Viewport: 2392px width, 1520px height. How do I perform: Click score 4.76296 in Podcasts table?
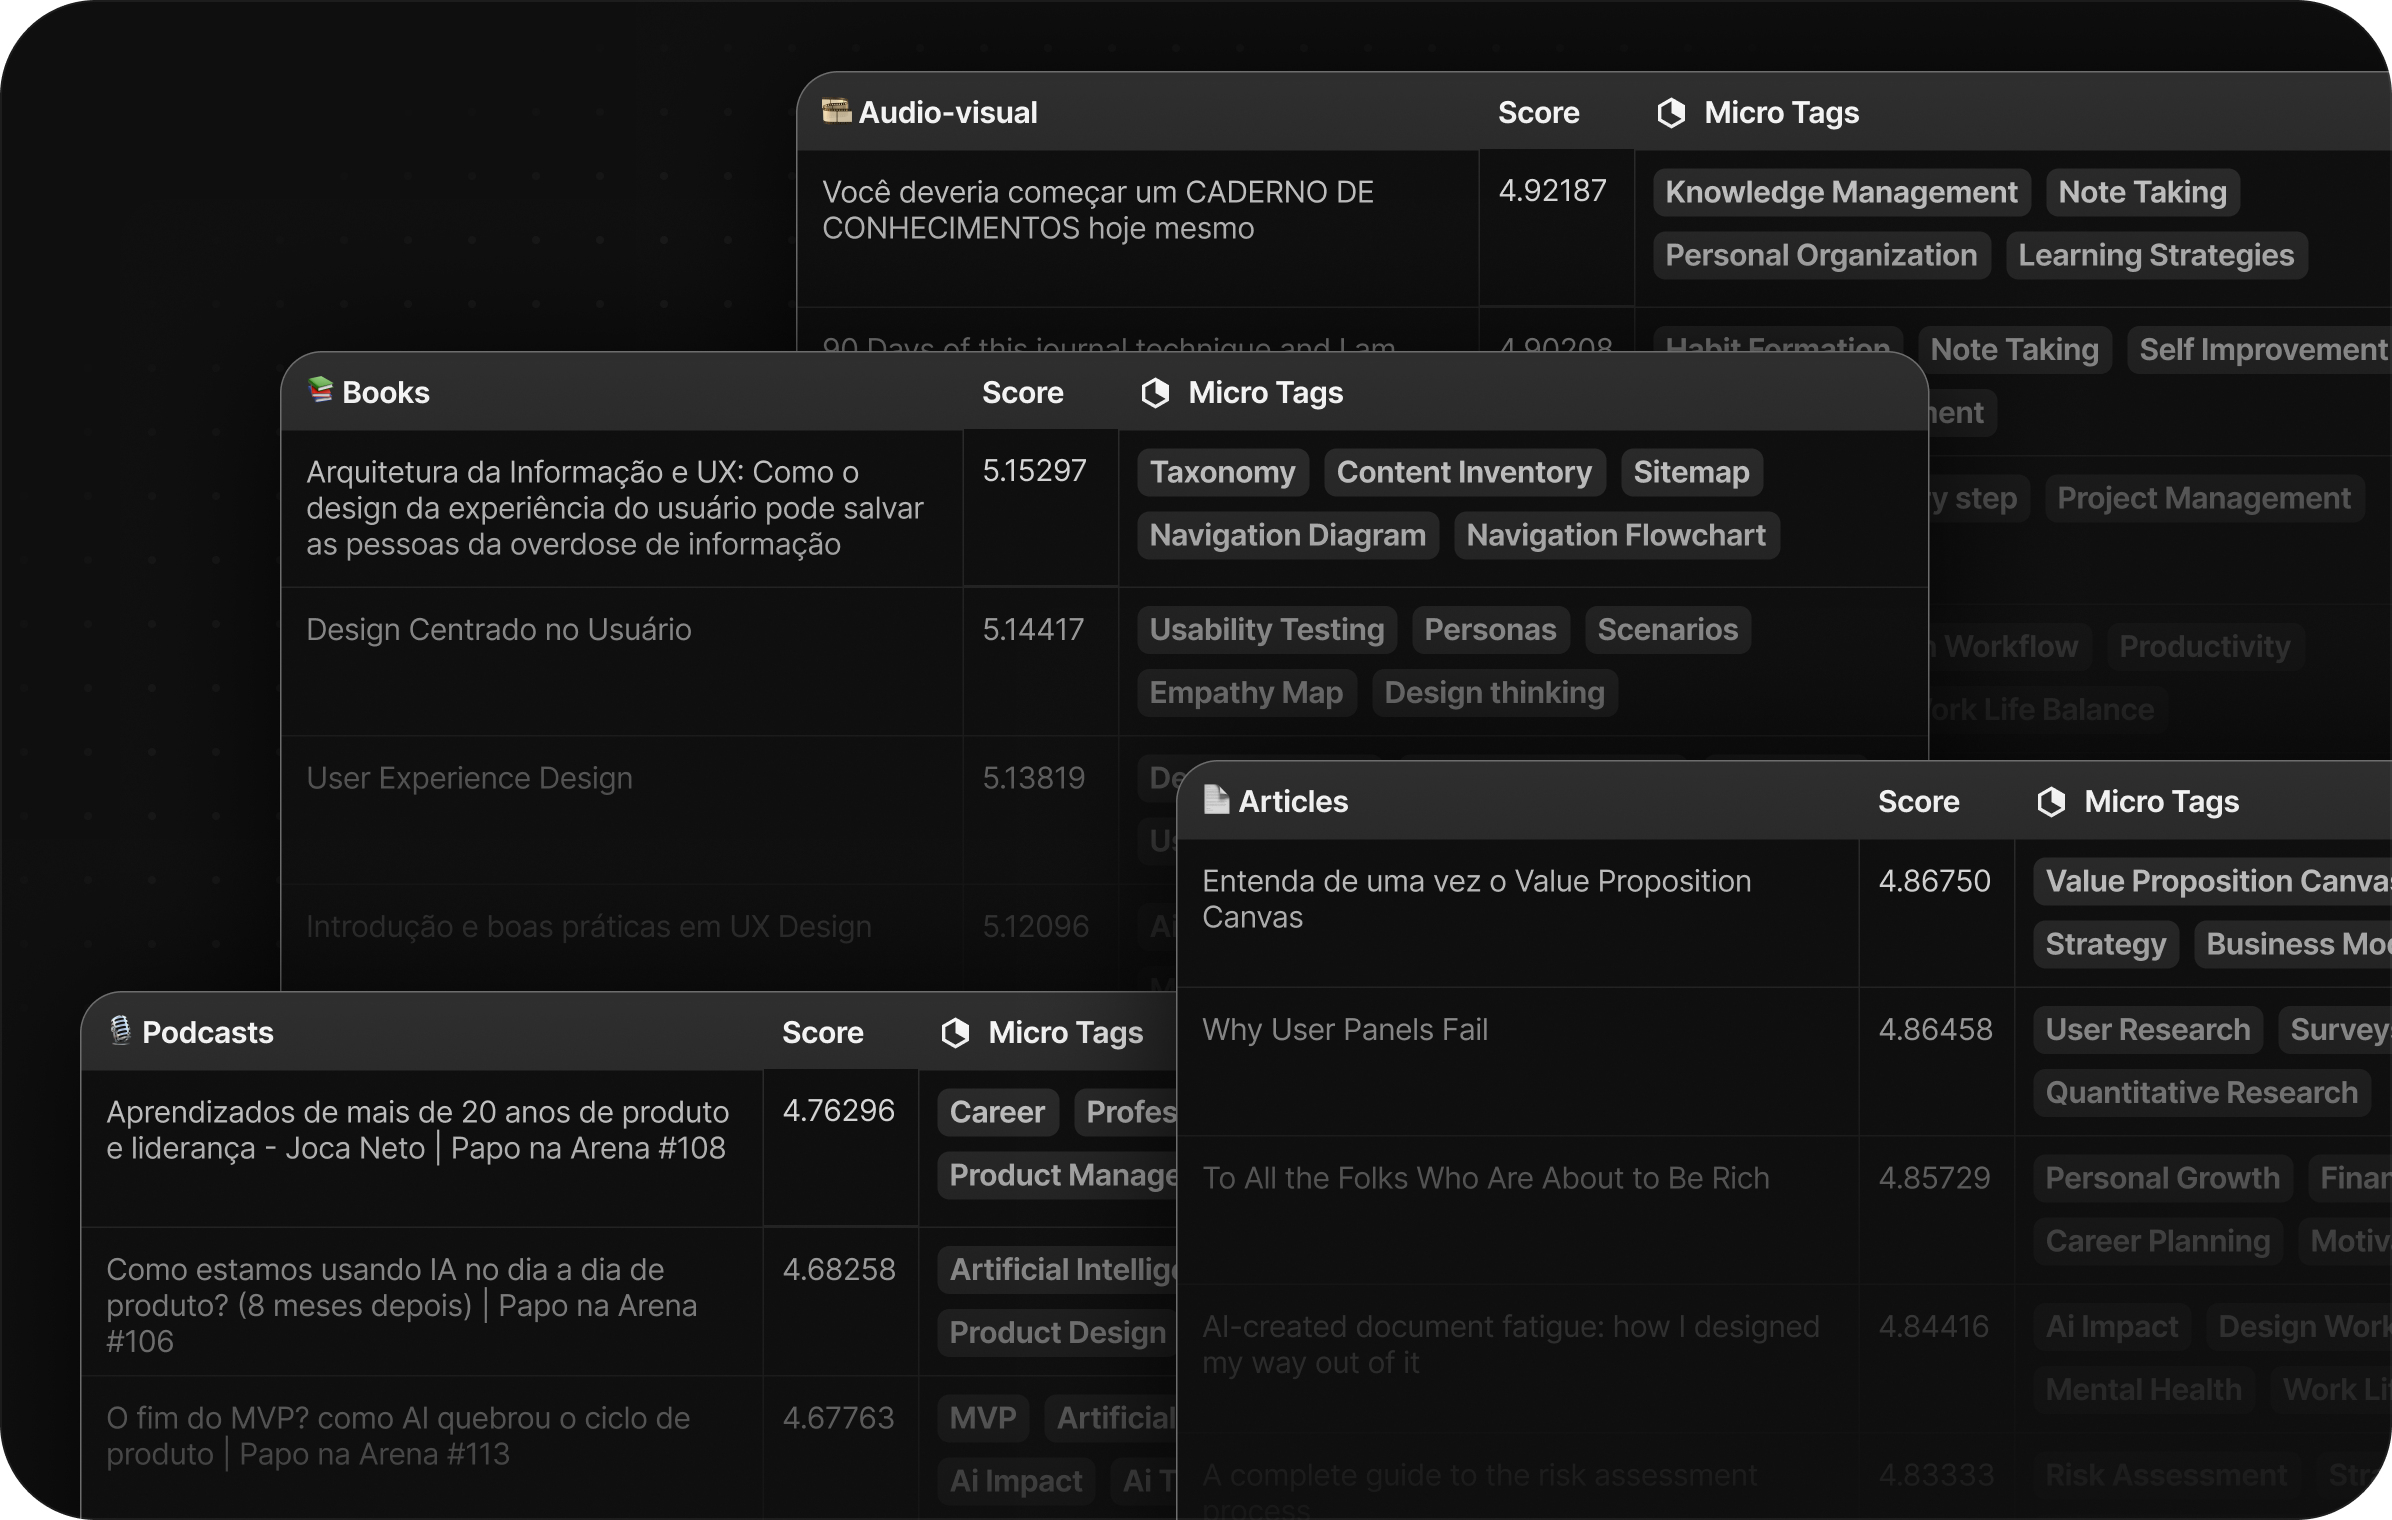[x=838, y=1110]
